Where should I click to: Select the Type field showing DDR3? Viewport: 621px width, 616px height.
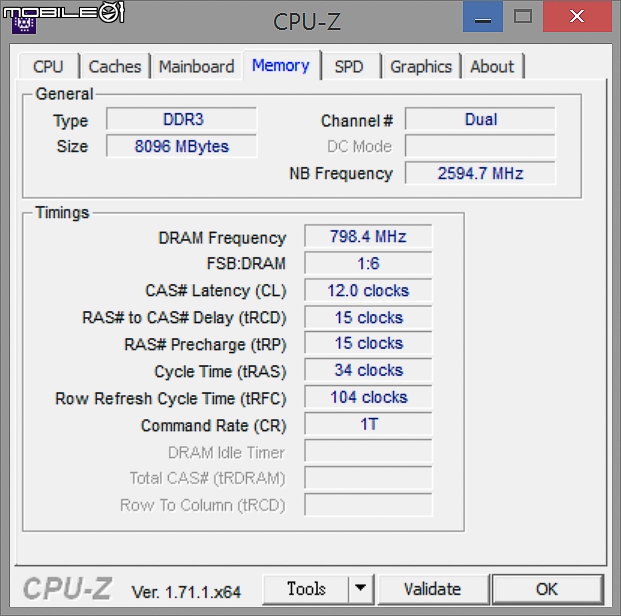pyautogui.click(x=182, y=119)
